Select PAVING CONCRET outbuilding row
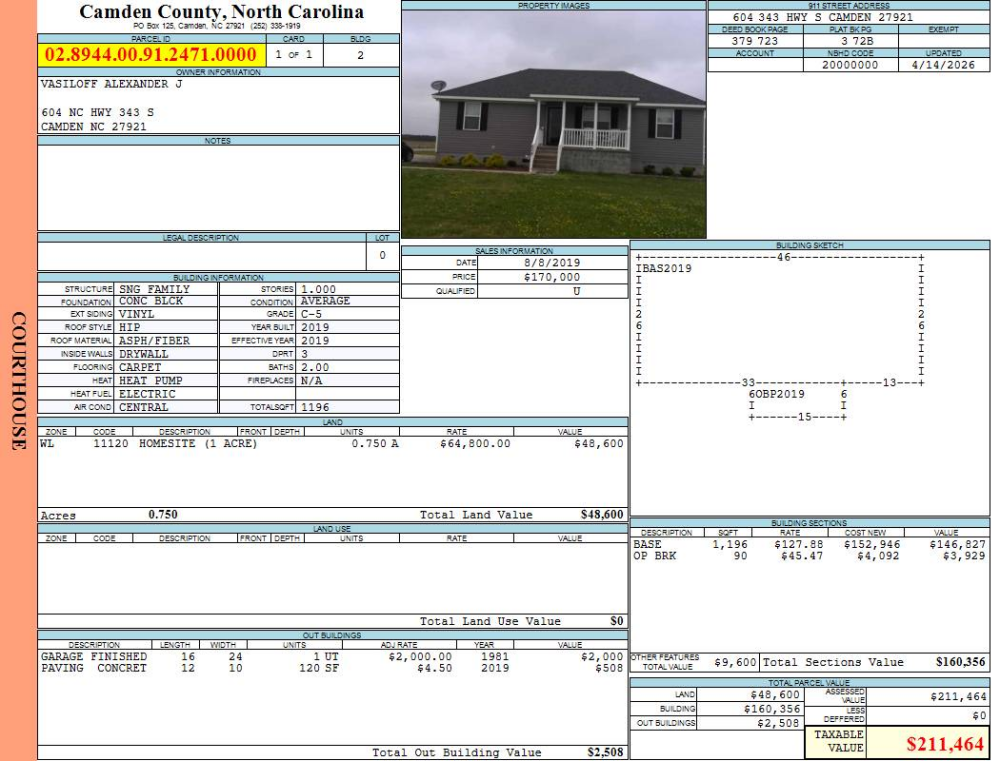 pos(332,669)
